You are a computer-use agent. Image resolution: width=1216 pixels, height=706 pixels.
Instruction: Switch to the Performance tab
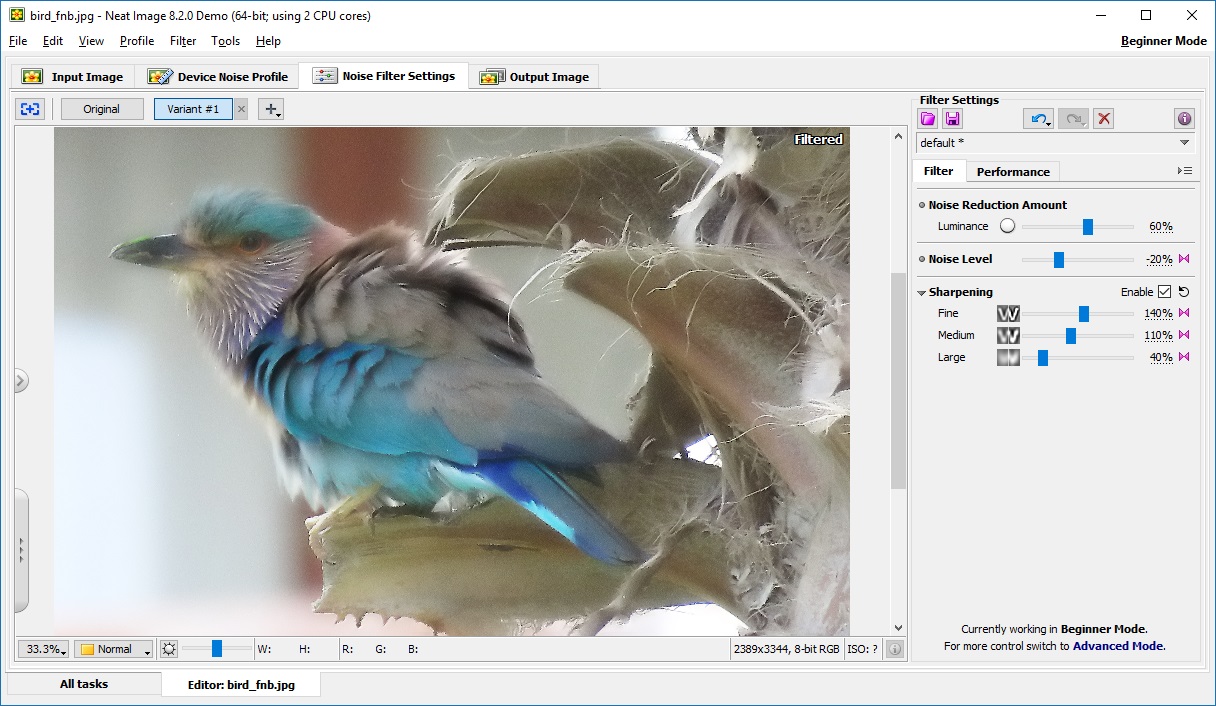tap(1012, 171)
